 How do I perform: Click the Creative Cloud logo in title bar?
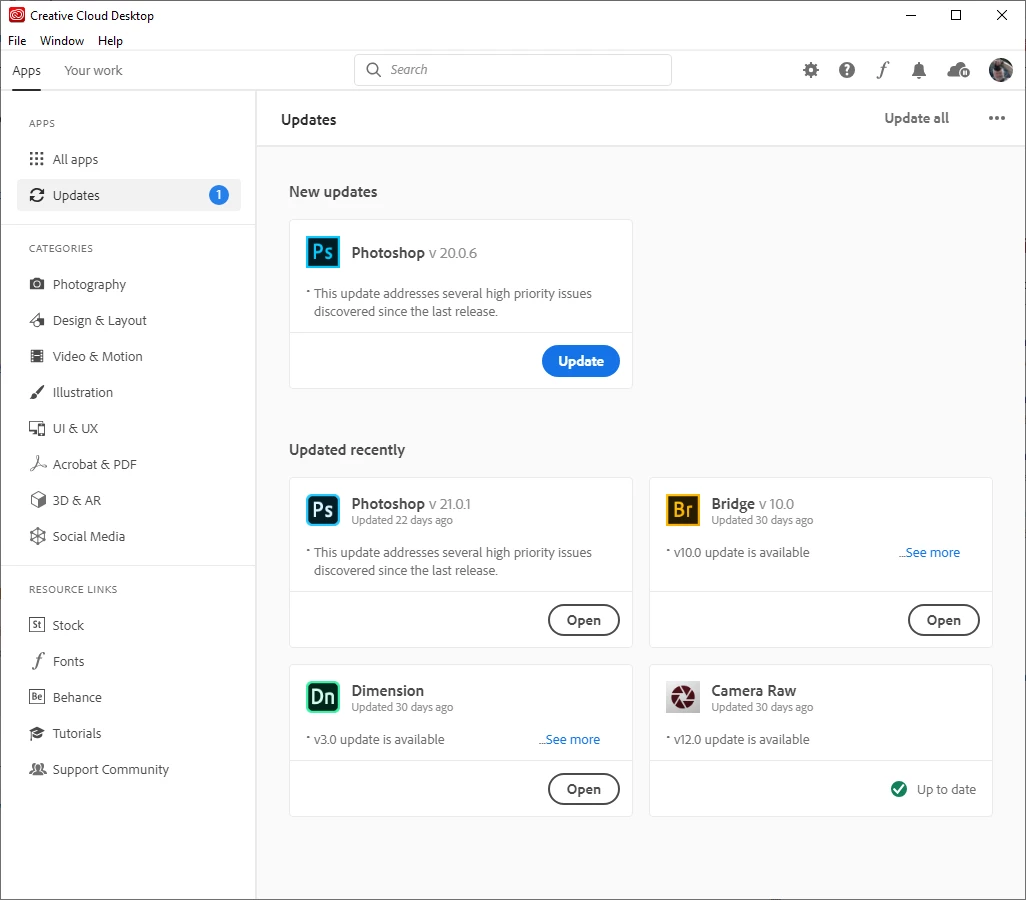16,15
